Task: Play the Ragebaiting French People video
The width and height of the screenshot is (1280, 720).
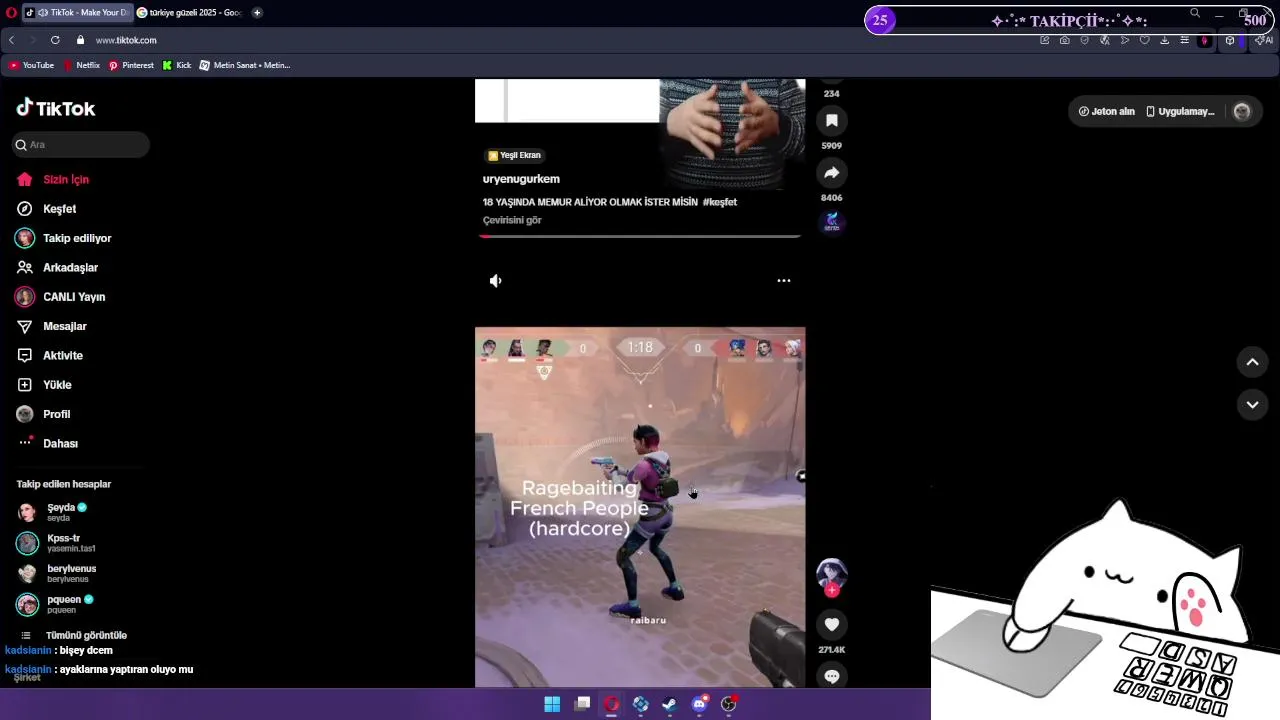Action: [x=640, y=507]
